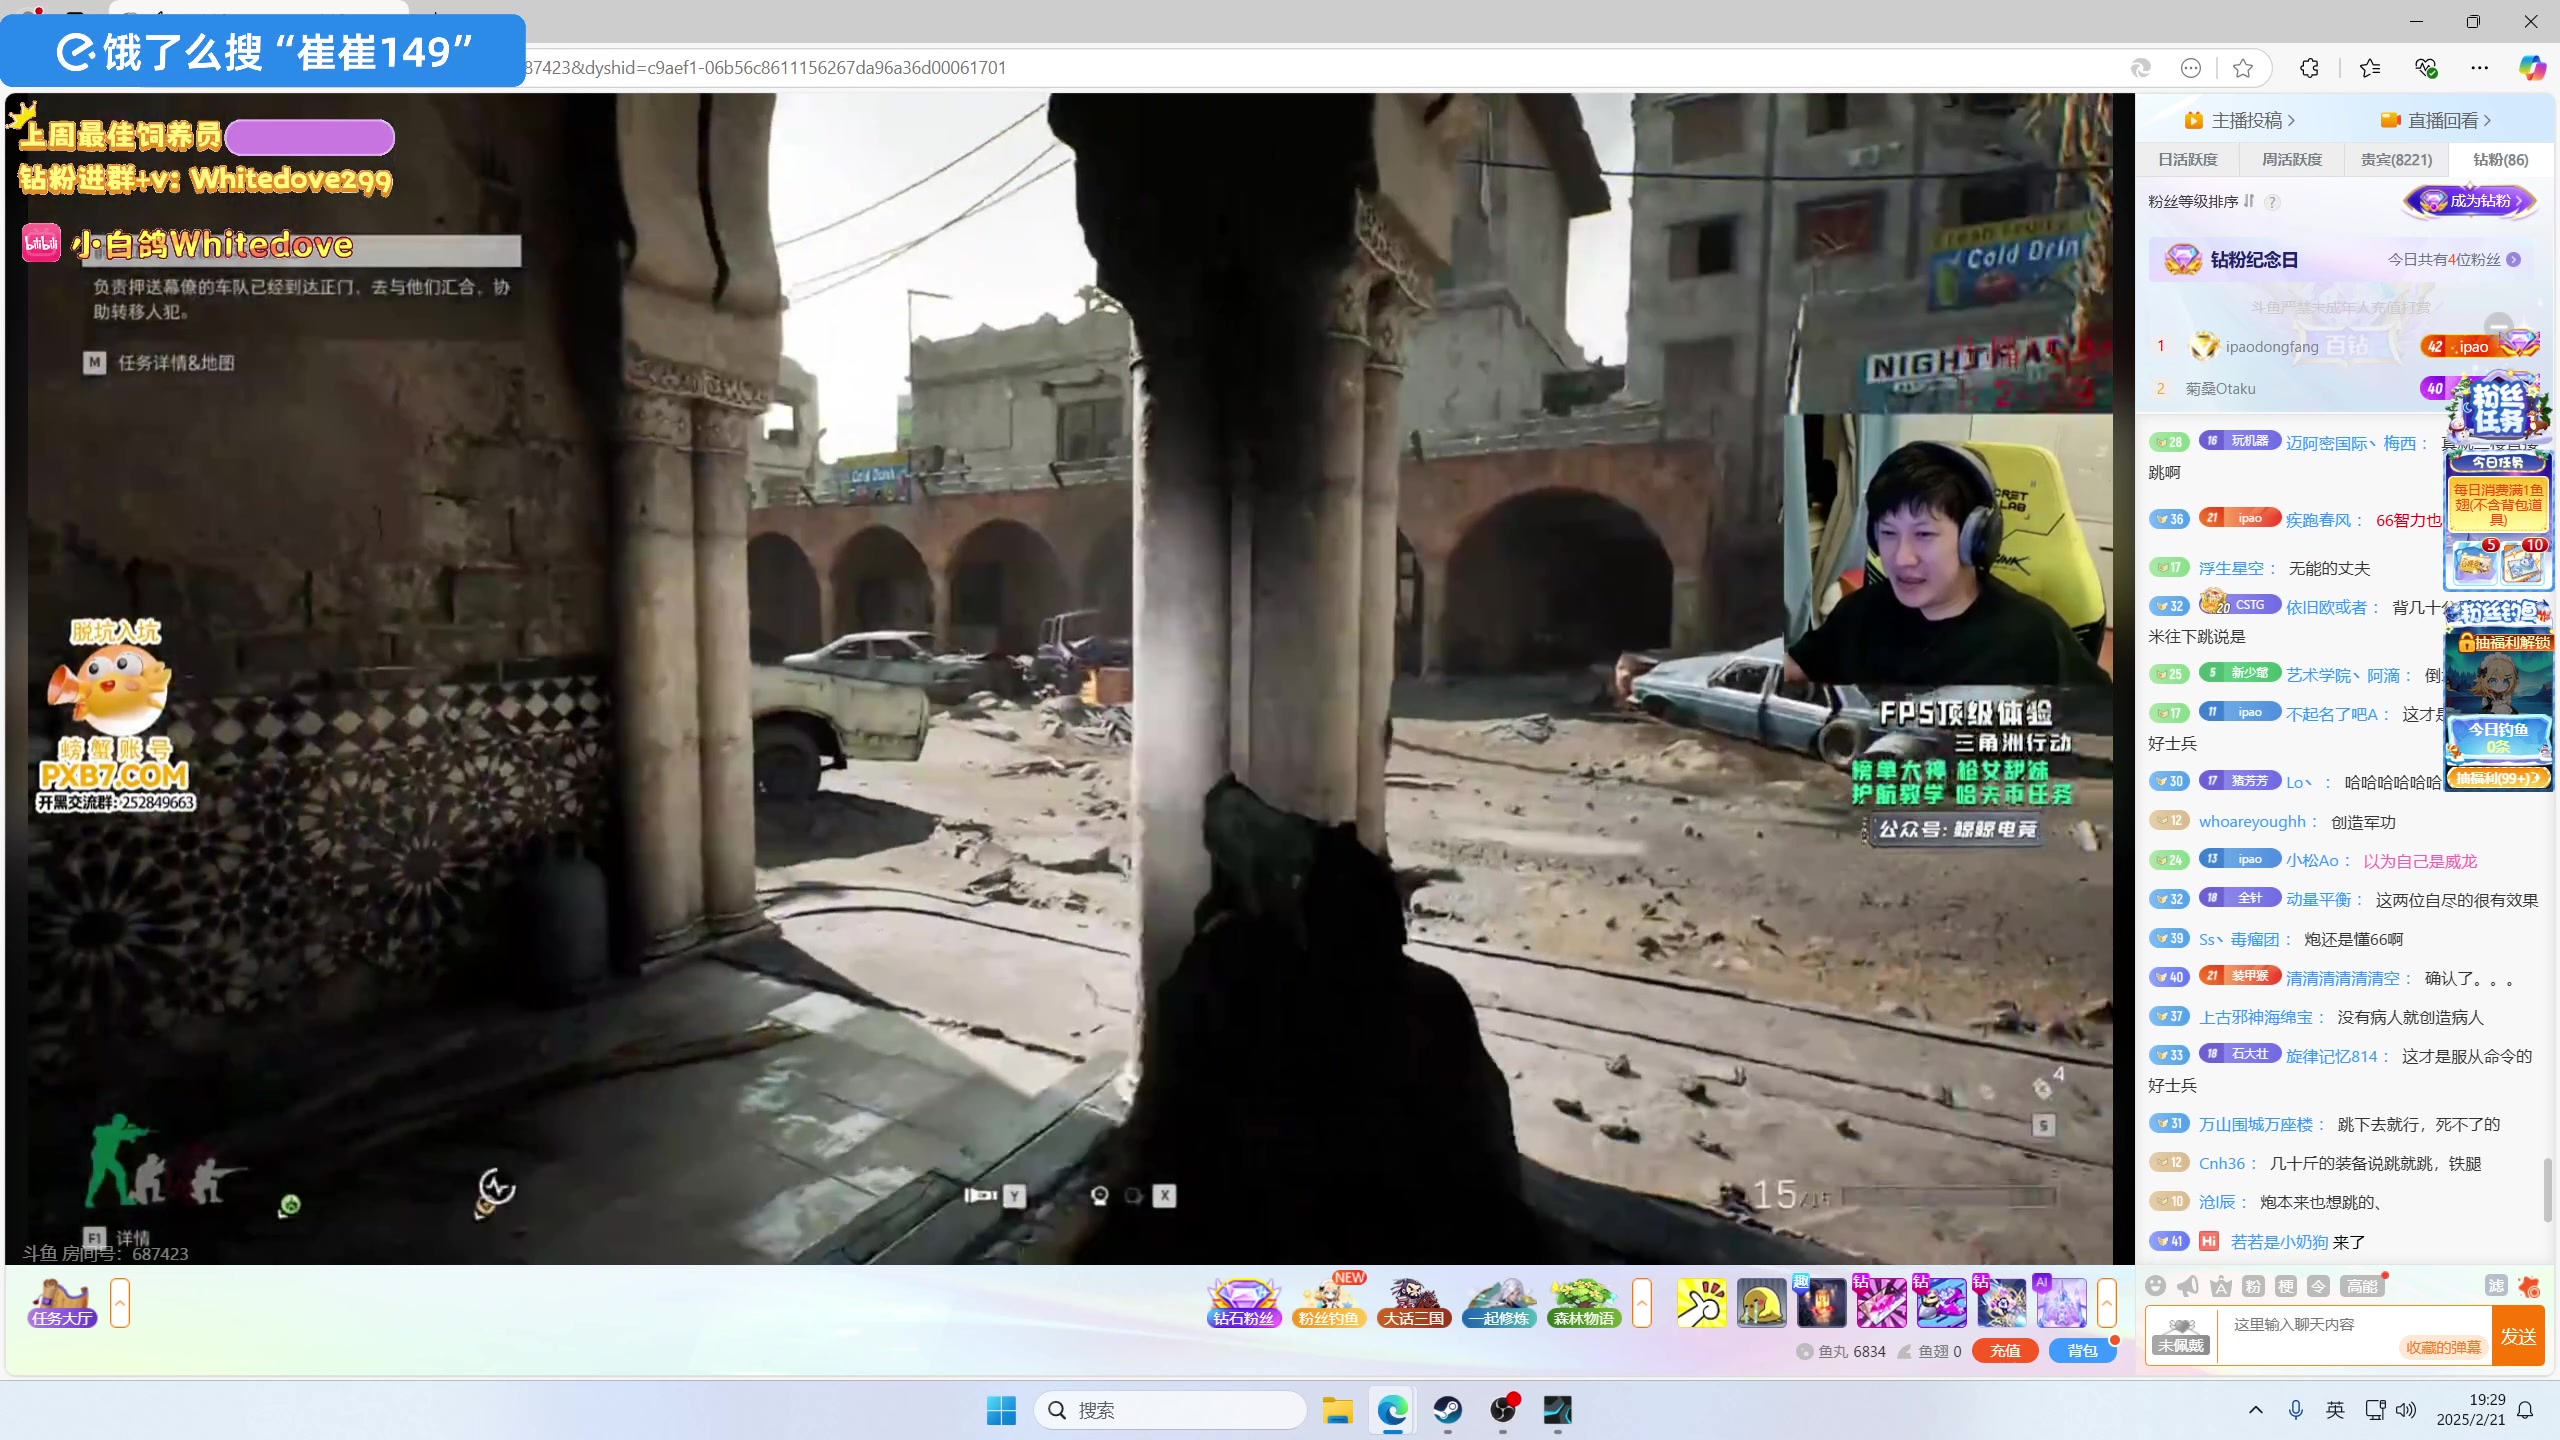Click the chat panel scrollbar

2546,1190
